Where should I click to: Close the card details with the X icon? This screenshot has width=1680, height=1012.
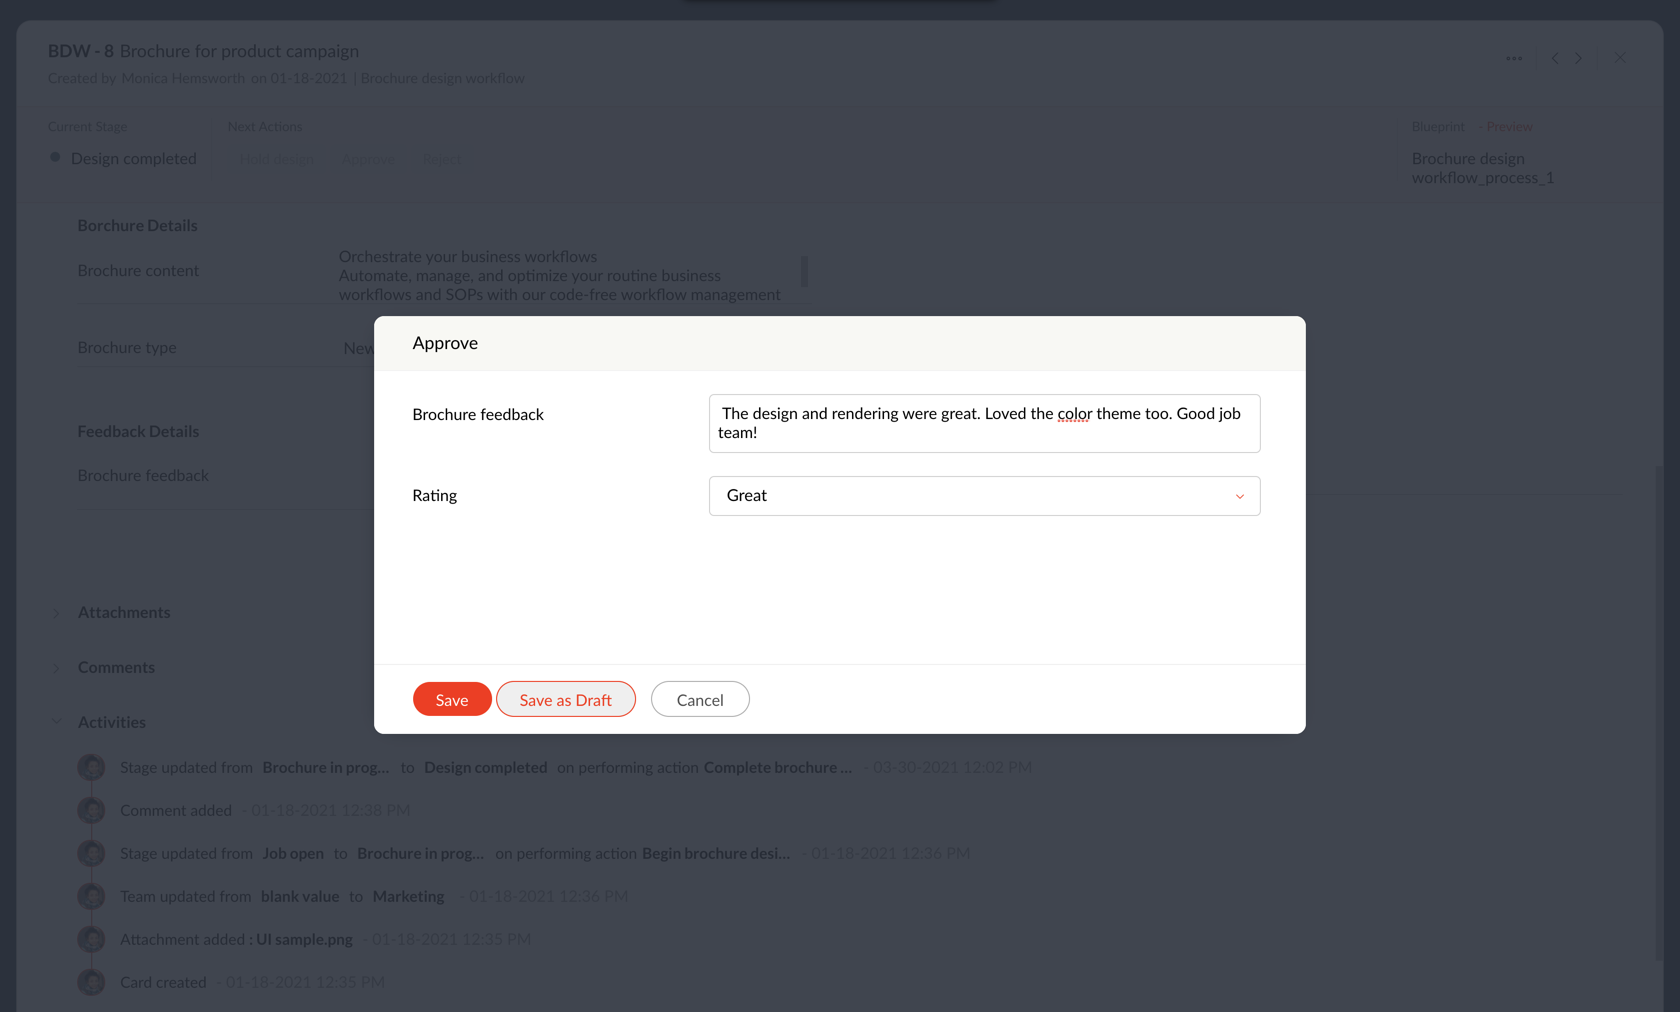point(1620,58)
